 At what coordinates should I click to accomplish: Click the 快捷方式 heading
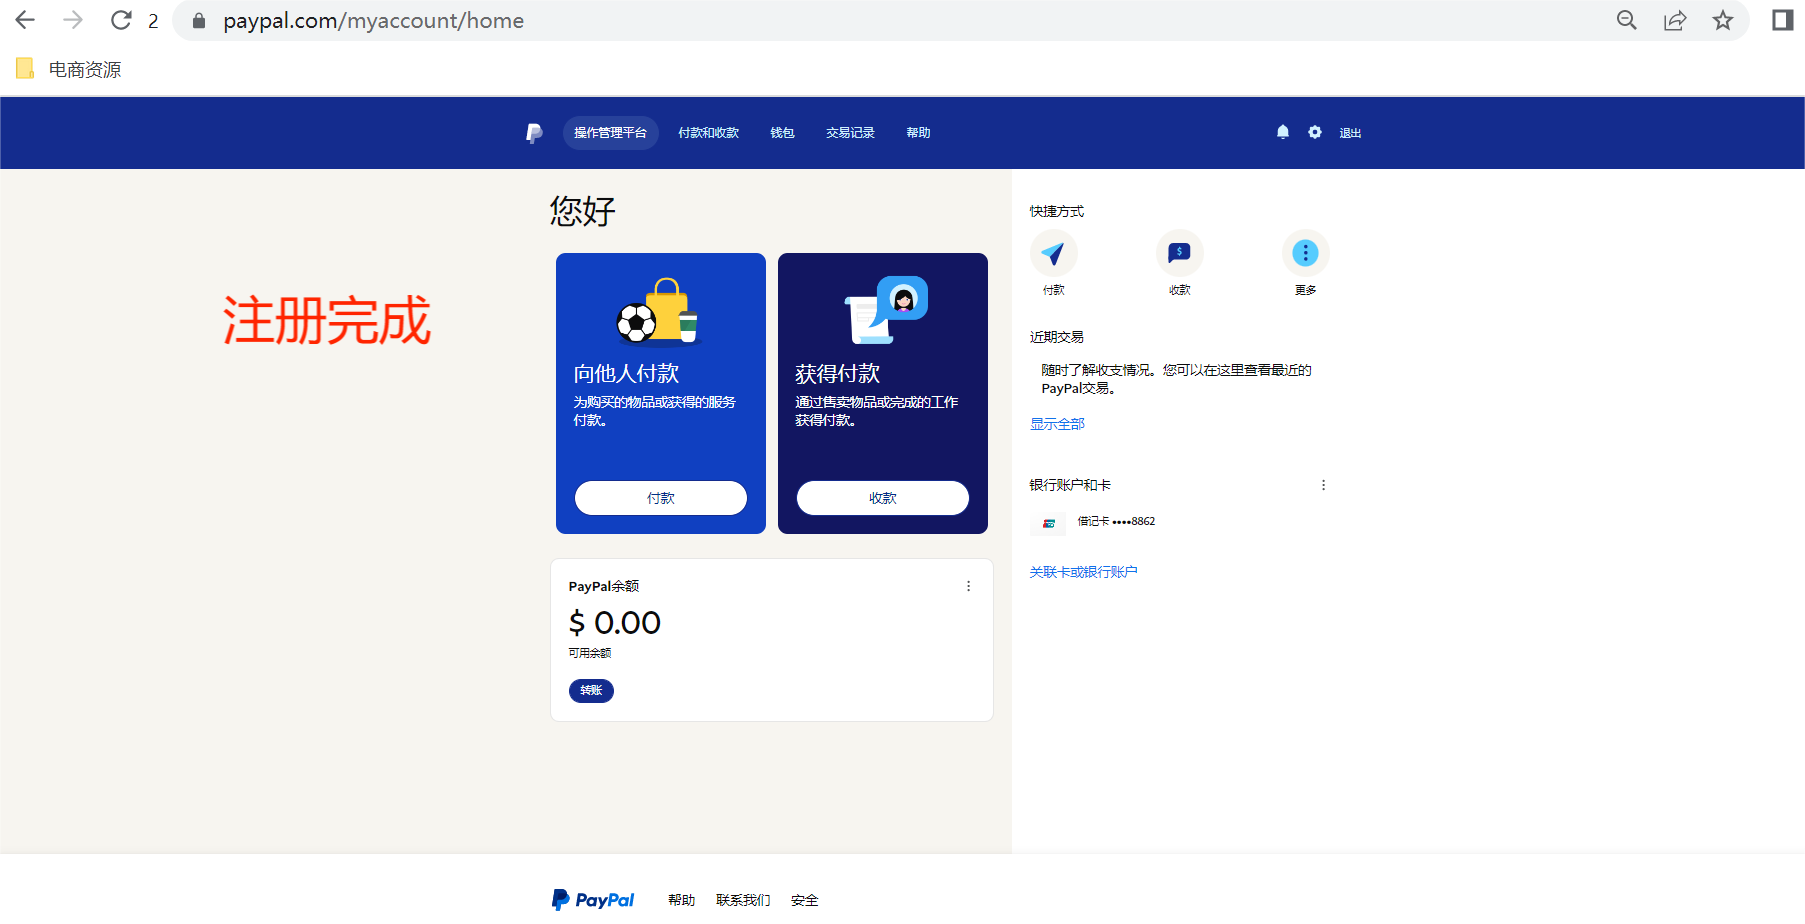1057,211
